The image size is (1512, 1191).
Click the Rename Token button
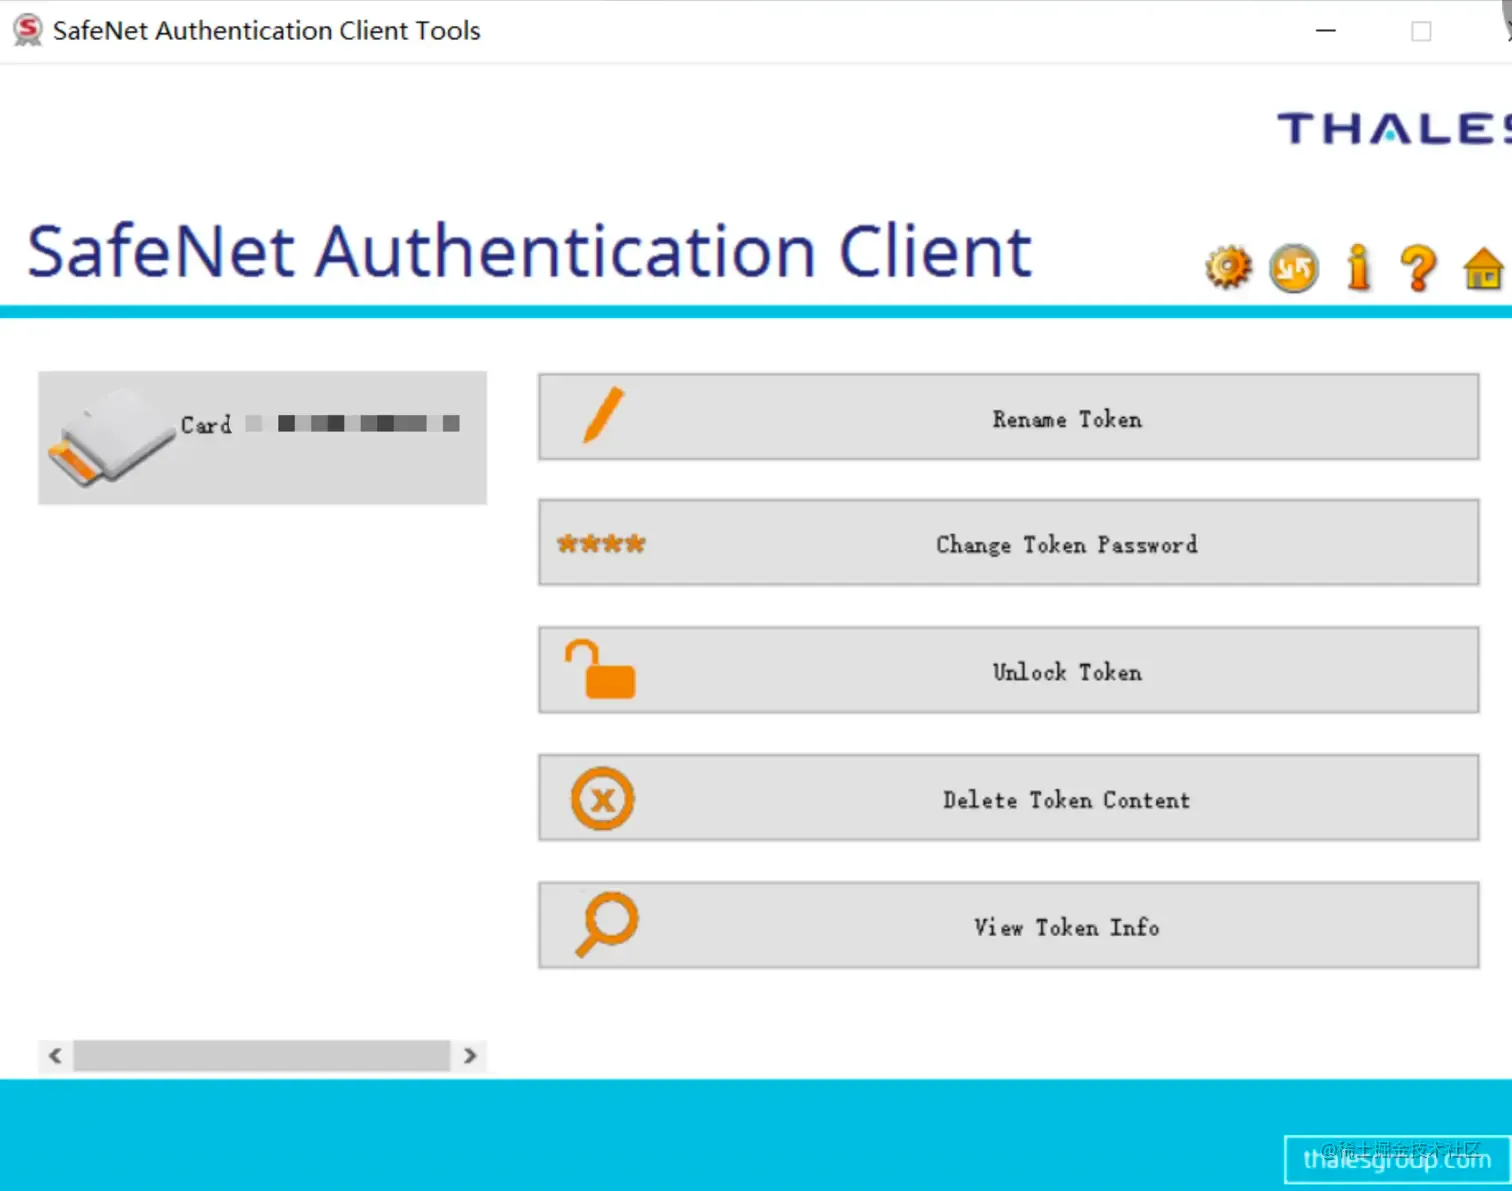(1008, 417)
